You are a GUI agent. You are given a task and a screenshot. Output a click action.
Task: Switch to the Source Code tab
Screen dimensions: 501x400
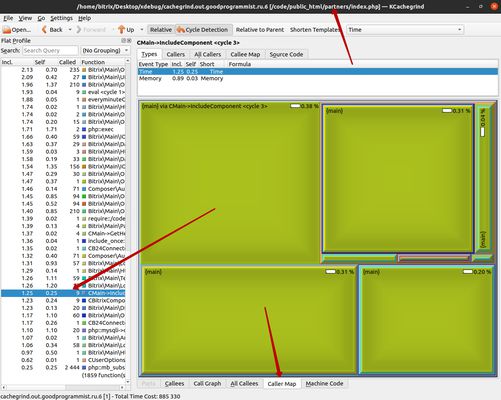(x=286, y=54)
